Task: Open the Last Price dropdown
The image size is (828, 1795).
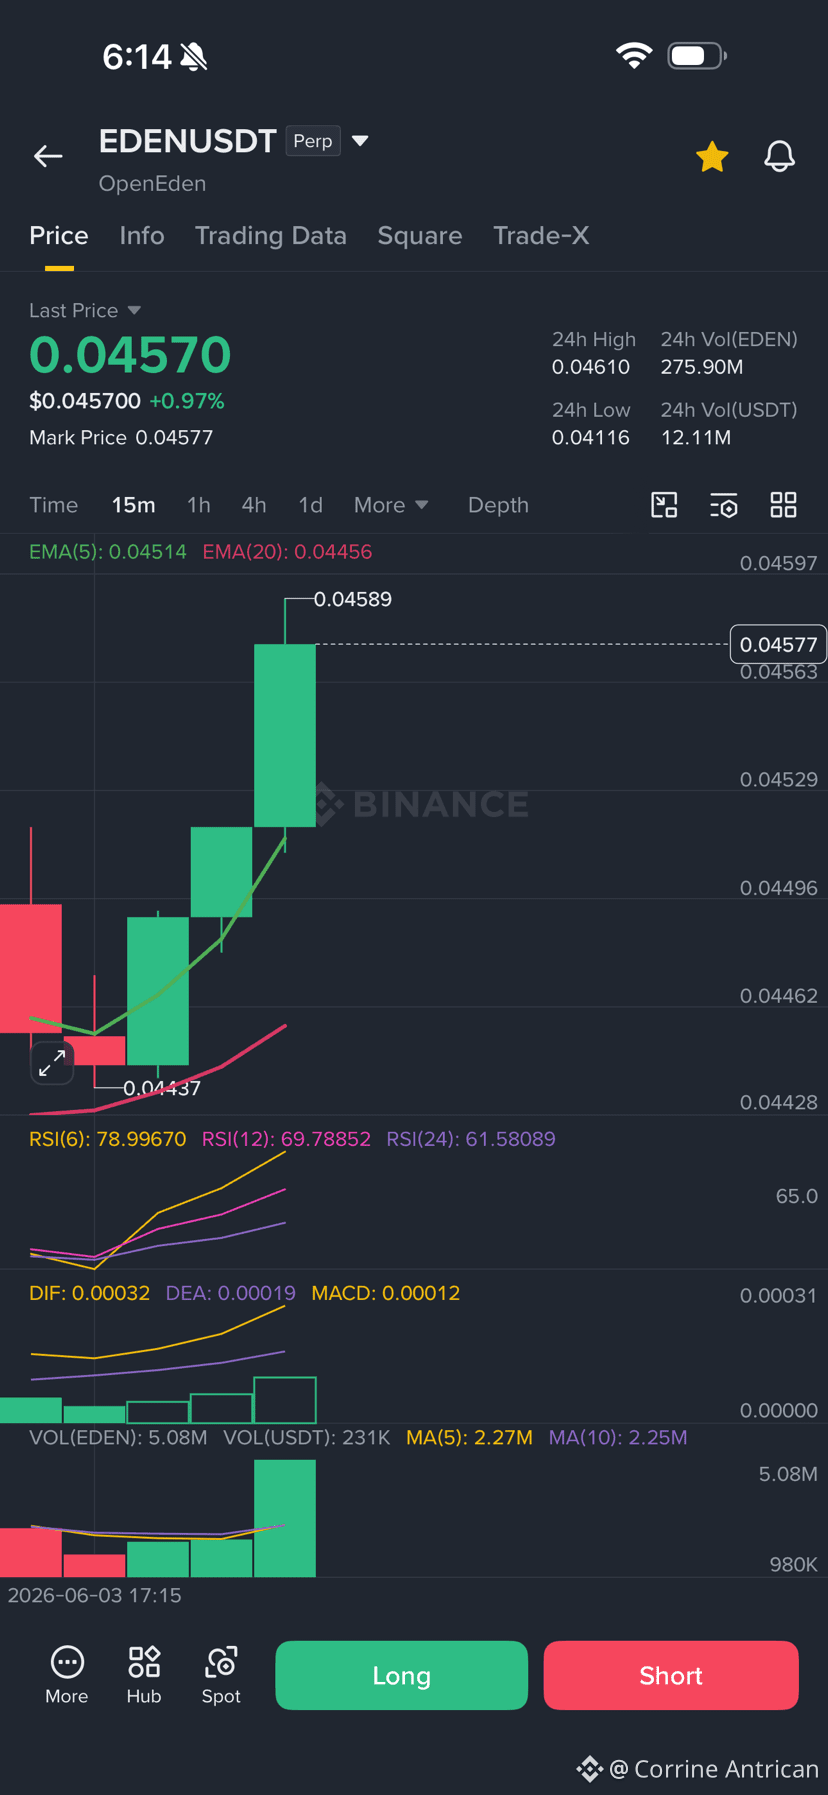Action: tap(85, 311)
